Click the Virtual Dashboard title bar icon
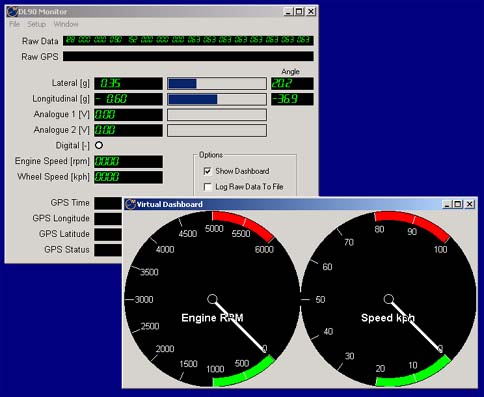The height and width of the screenshot is (397, 484). tap(130, 204)
